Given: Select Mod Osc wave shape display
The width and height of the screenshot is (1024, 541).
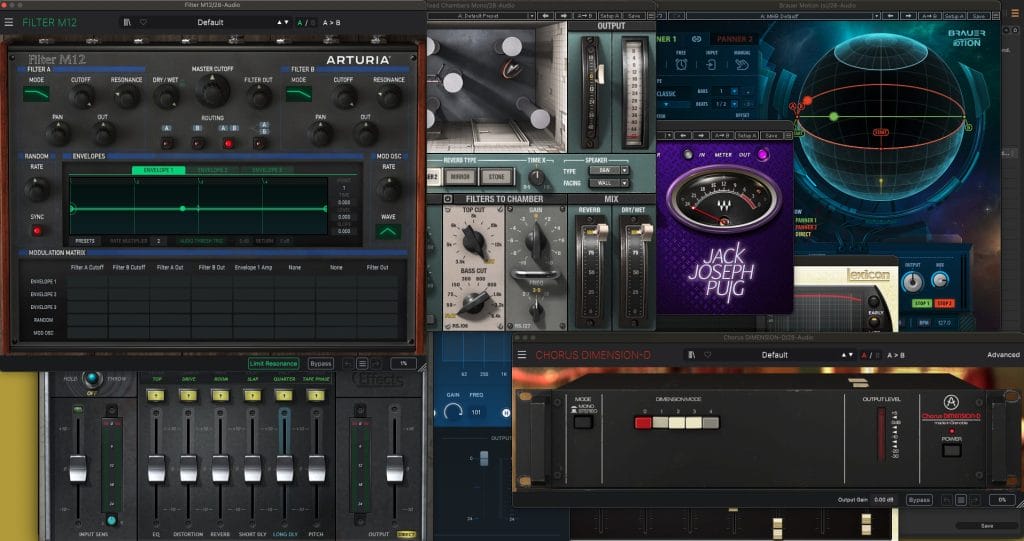Looking at the screenshot, I should pyautogui.click(x=388, y=231).
